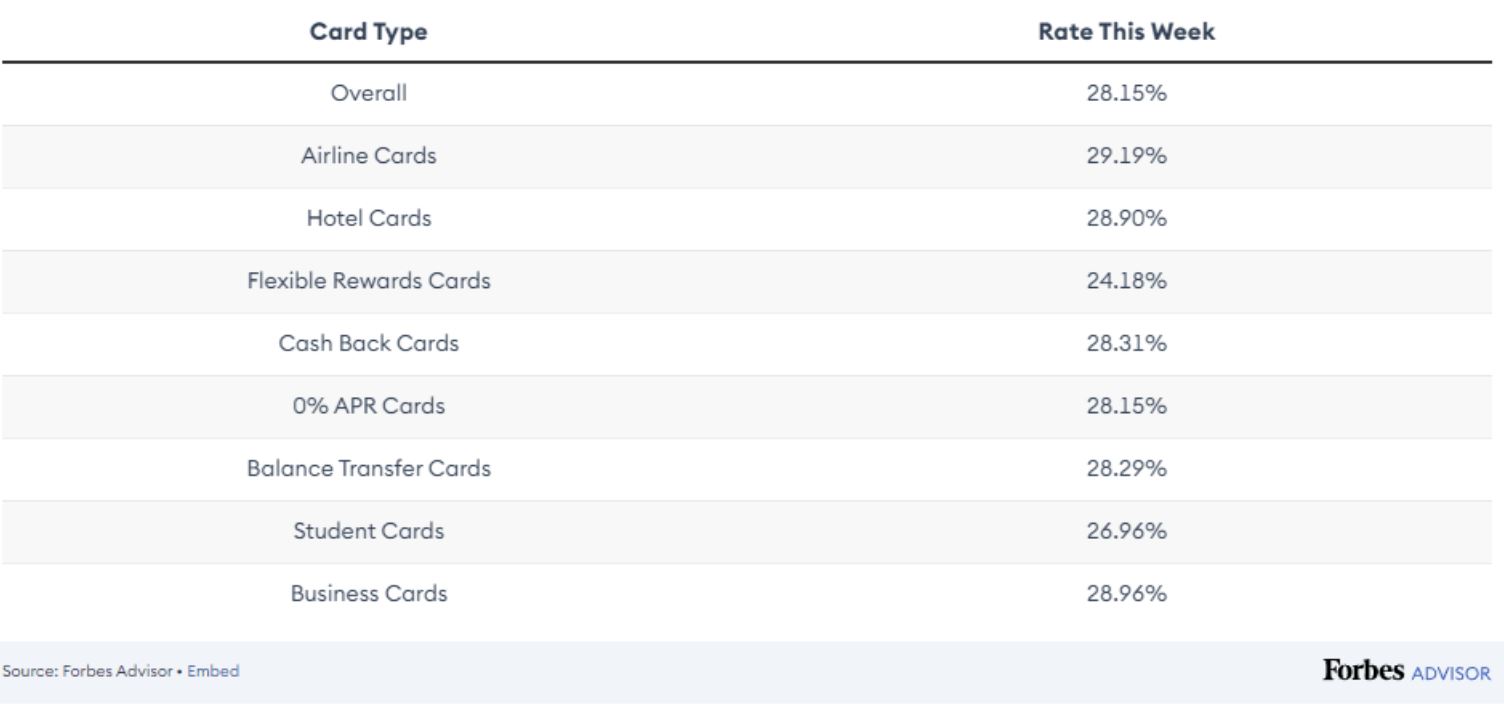Select the 0% APR Cards label
The height and width of the screenshot is (716, 1504).
click(x=368, y=406)
